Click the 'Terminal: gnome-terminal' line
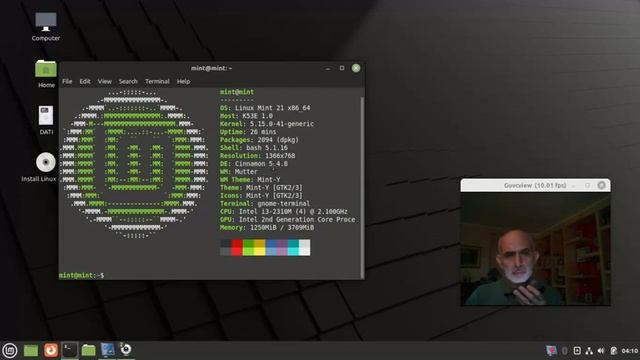 pos(265,203)
